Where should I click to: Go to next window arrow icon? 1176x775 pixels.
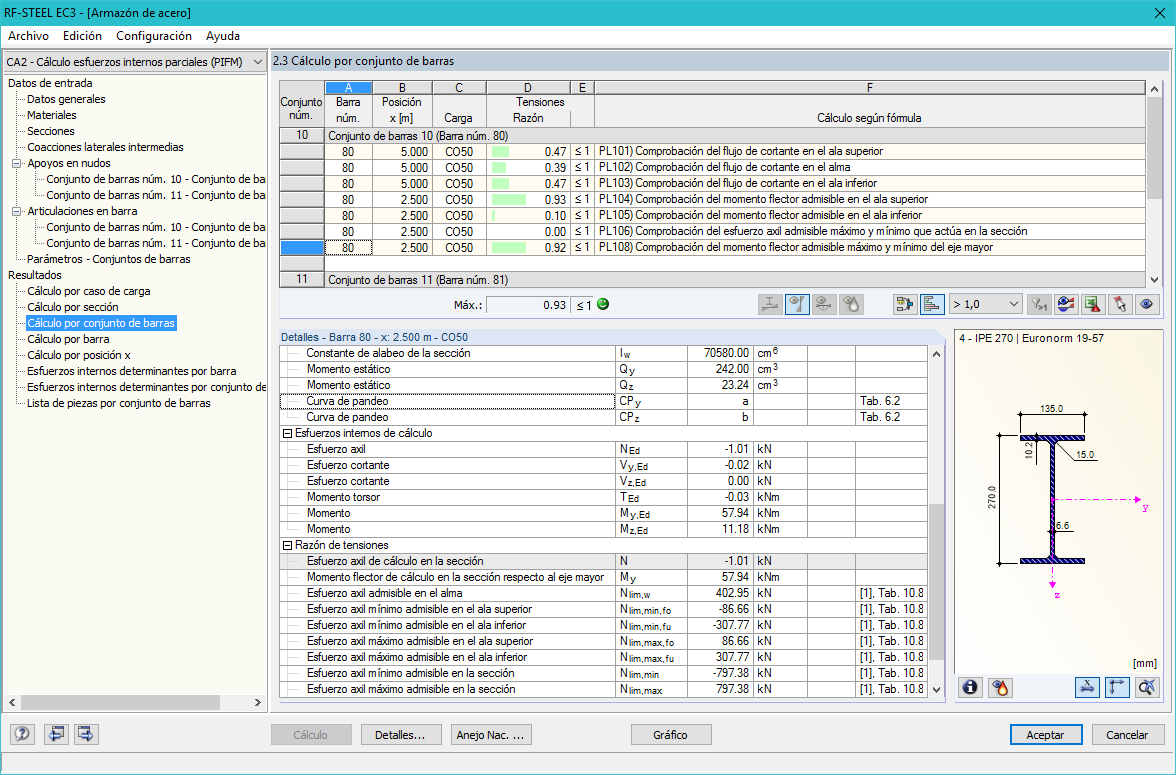(x=86, y=734)
